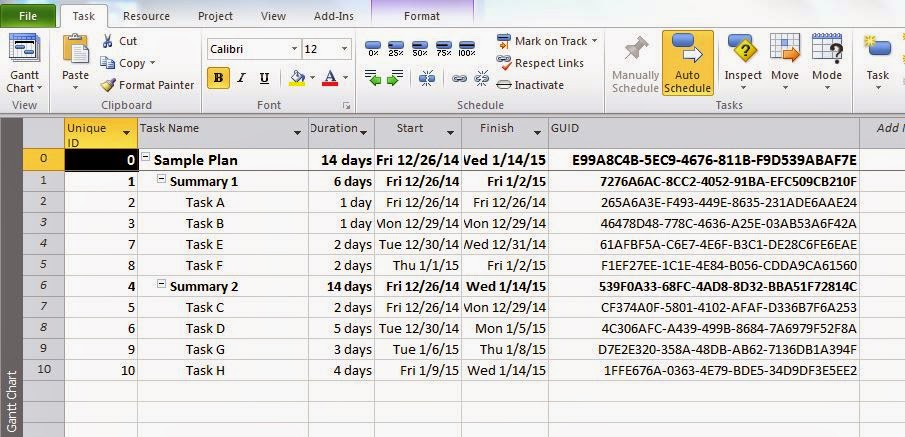Click the Inactivate task button
Screen dimensions: 905x437
530,85
